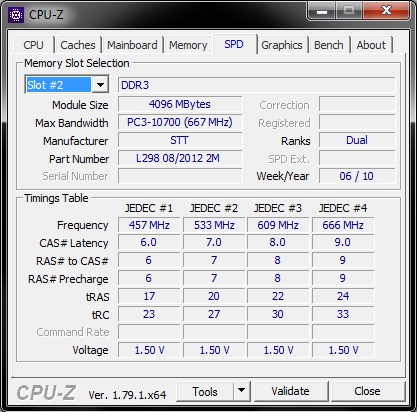This screenshot has width=417, height=412.
Task: Expand the Tools button dropdown arrow
Action: point(242,391)
